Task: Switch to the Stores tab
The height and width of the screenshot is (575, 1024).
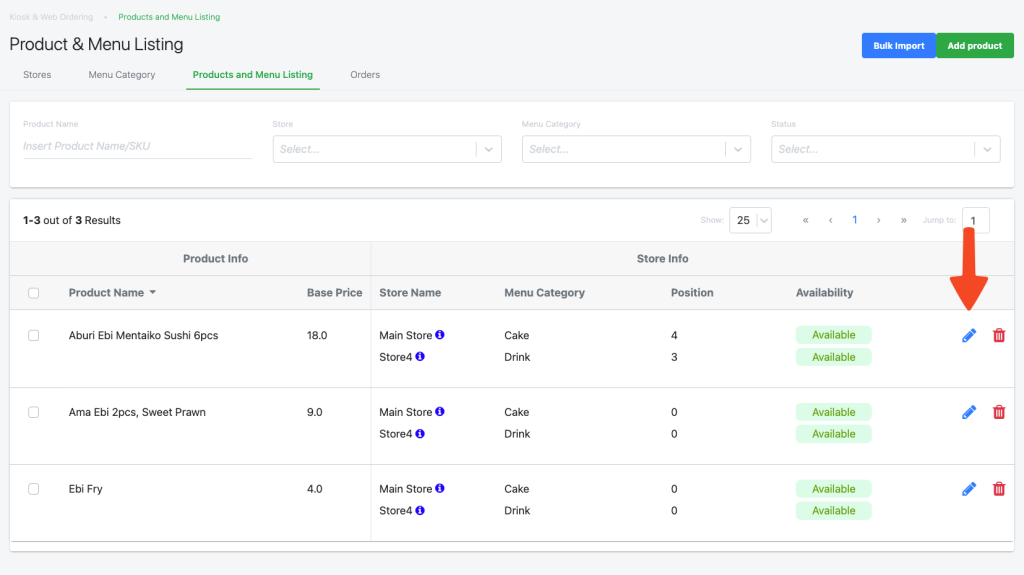Action: [x=37, y=74]
